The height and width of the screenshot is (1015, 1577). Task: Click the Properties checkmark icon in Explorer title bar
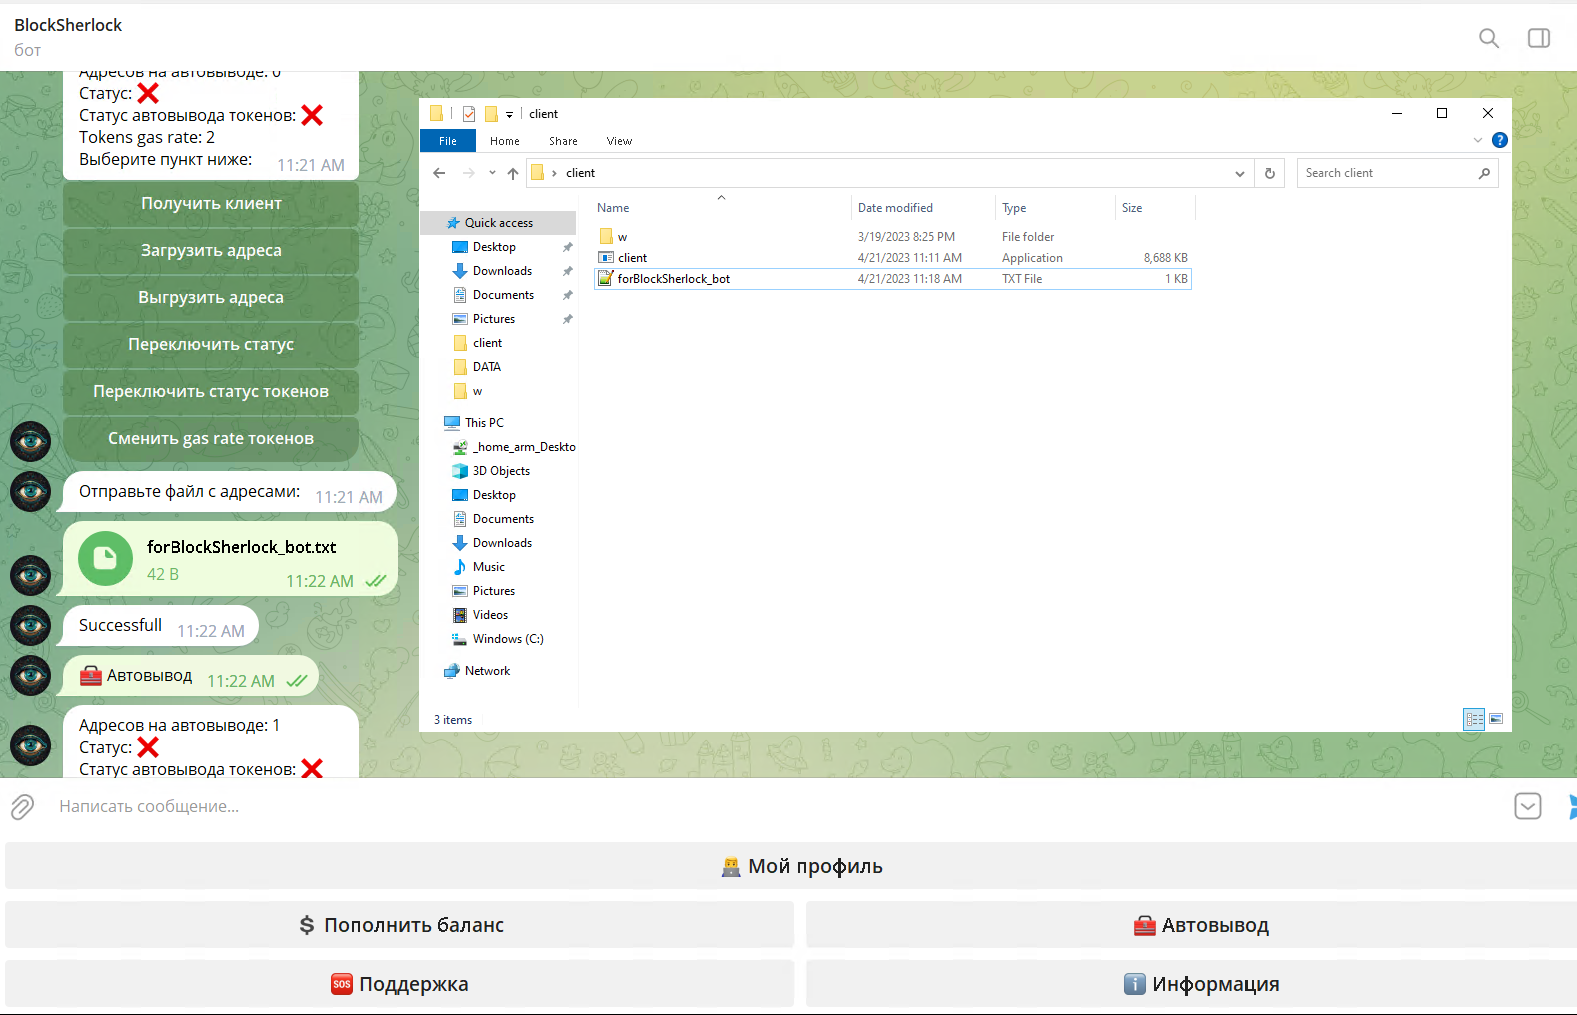(x=469, y=114)
